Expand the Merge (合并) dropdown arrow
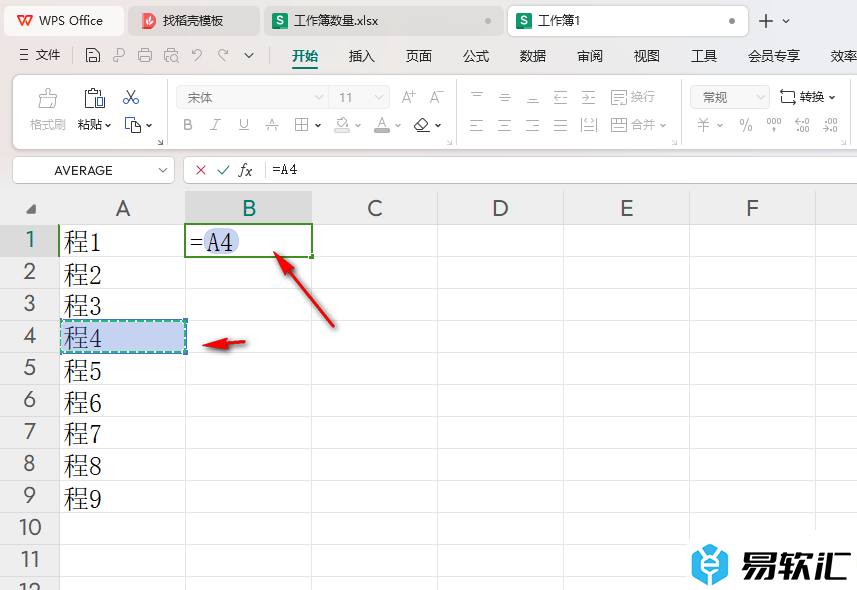This screenshot has width=857, height=590. (x=663, y=126)
